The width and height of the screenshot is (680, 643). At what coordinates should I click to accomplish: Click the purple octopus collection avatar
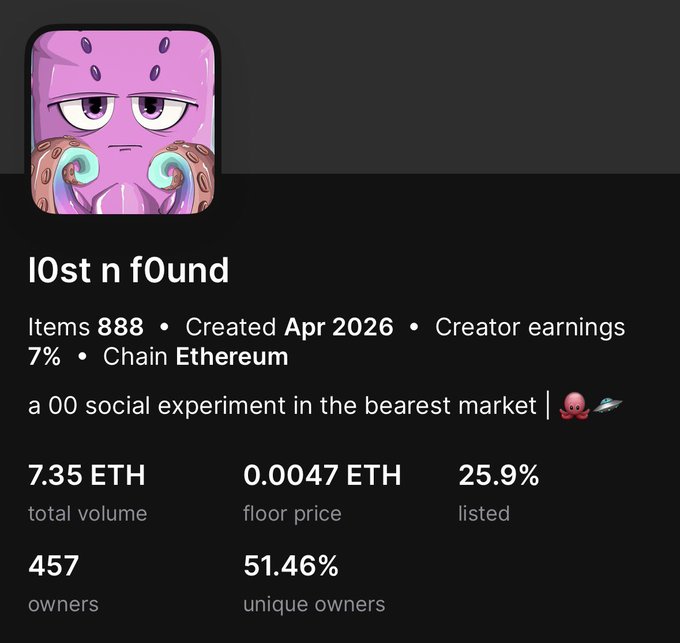point(123,122)
